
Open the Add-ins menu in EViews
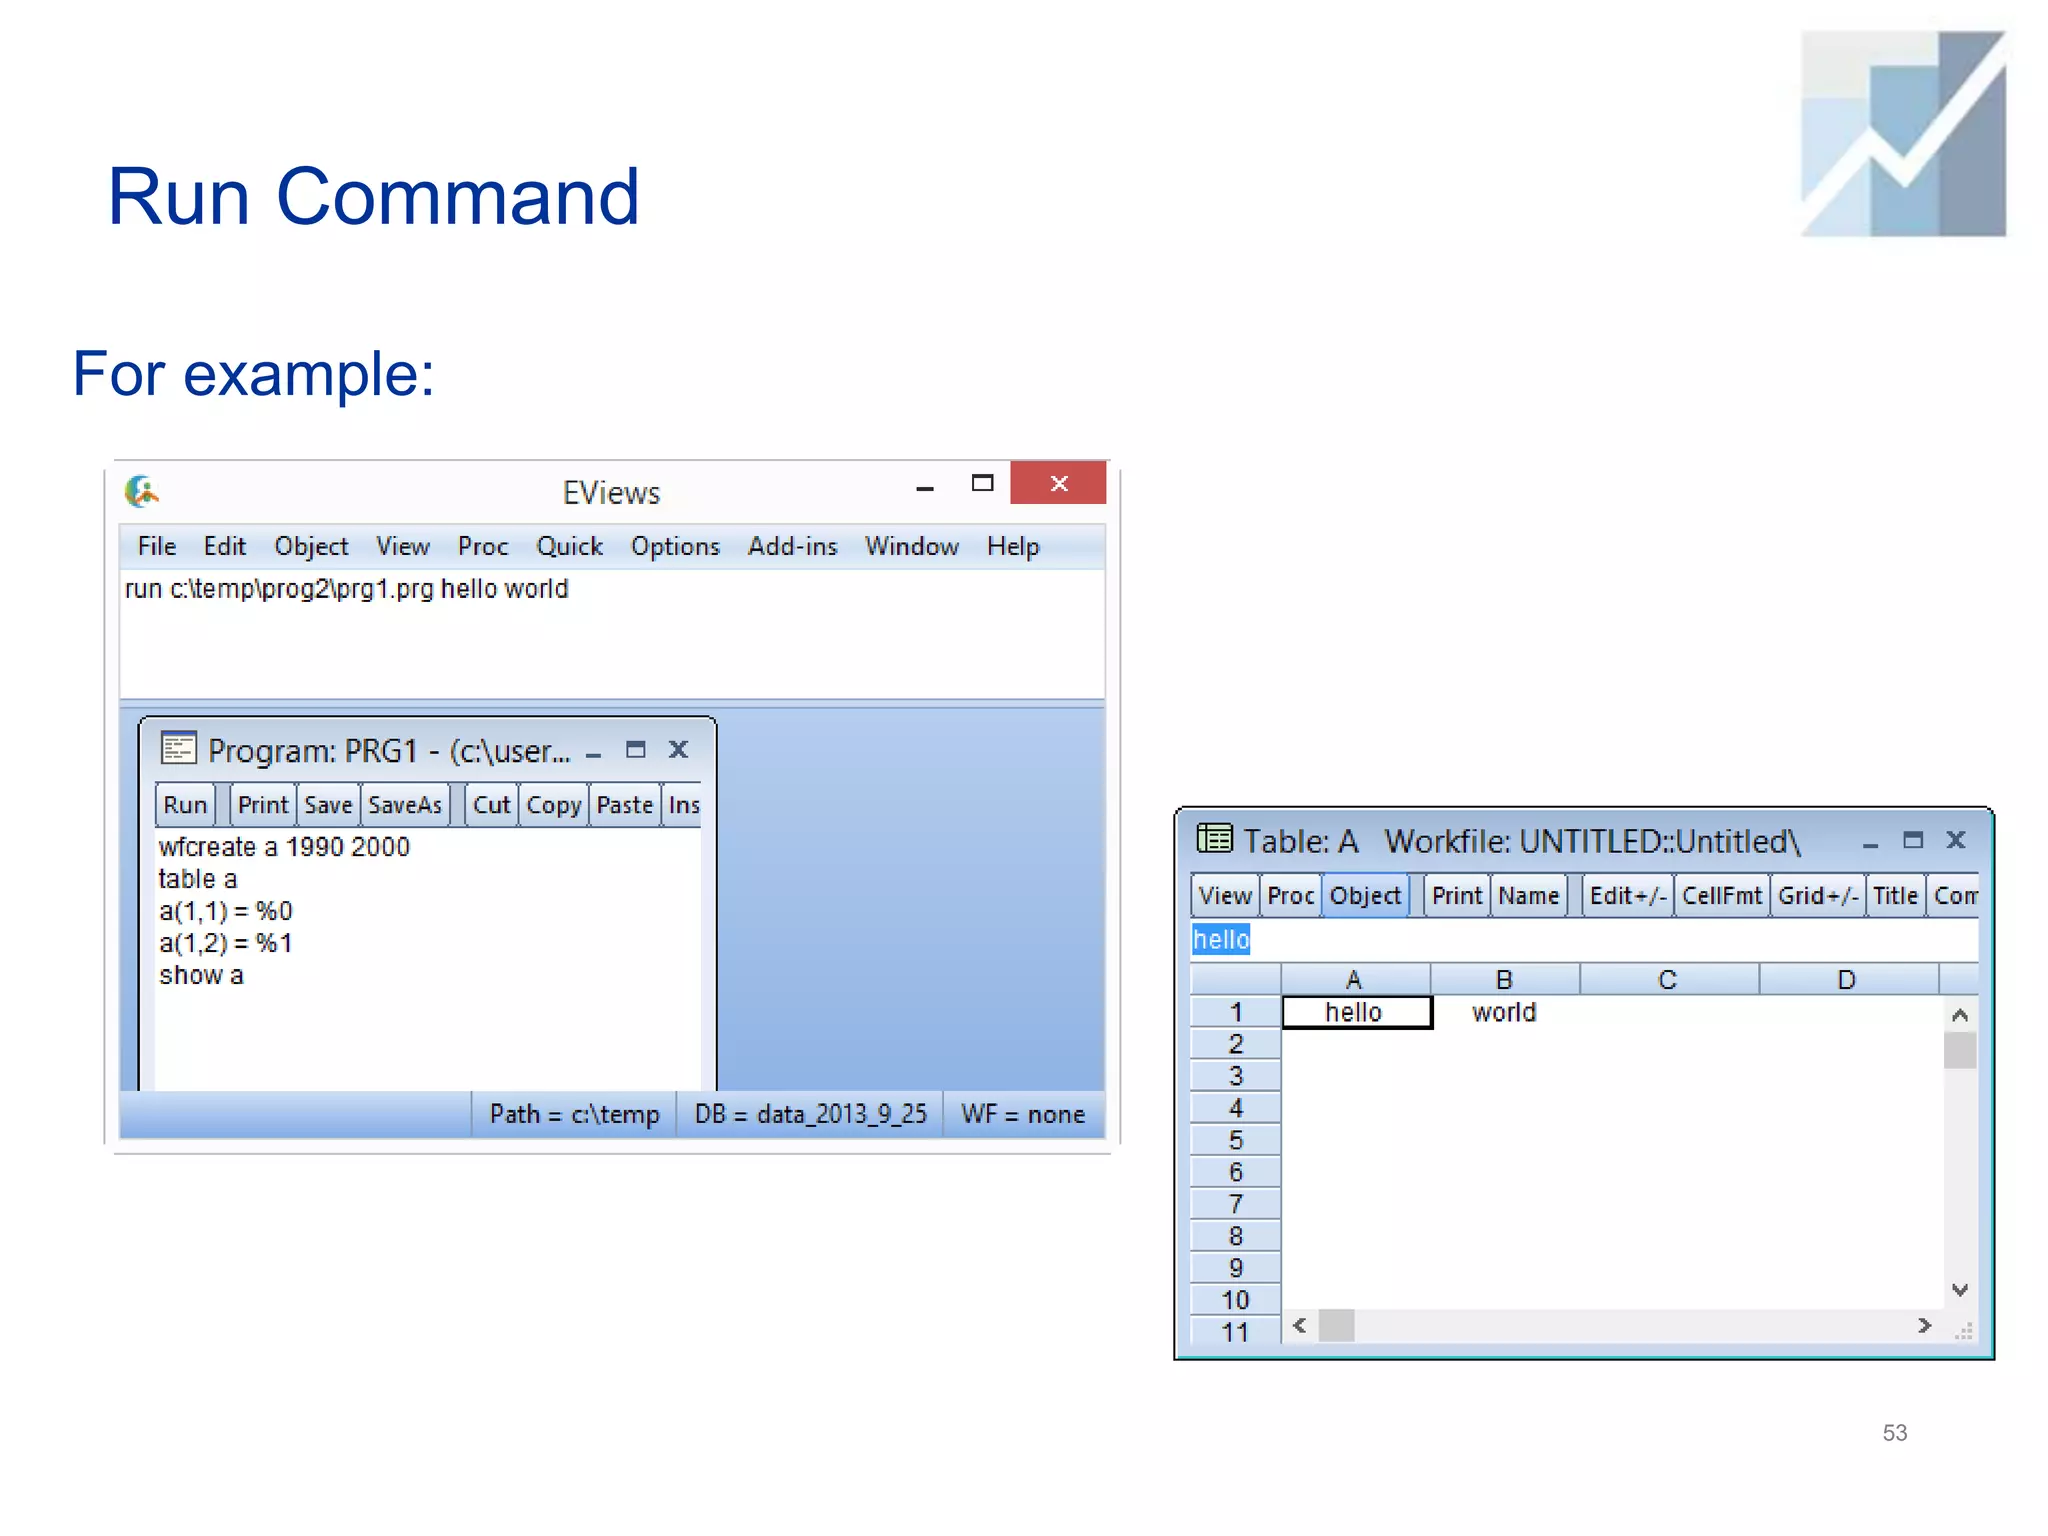coord(792,546)
